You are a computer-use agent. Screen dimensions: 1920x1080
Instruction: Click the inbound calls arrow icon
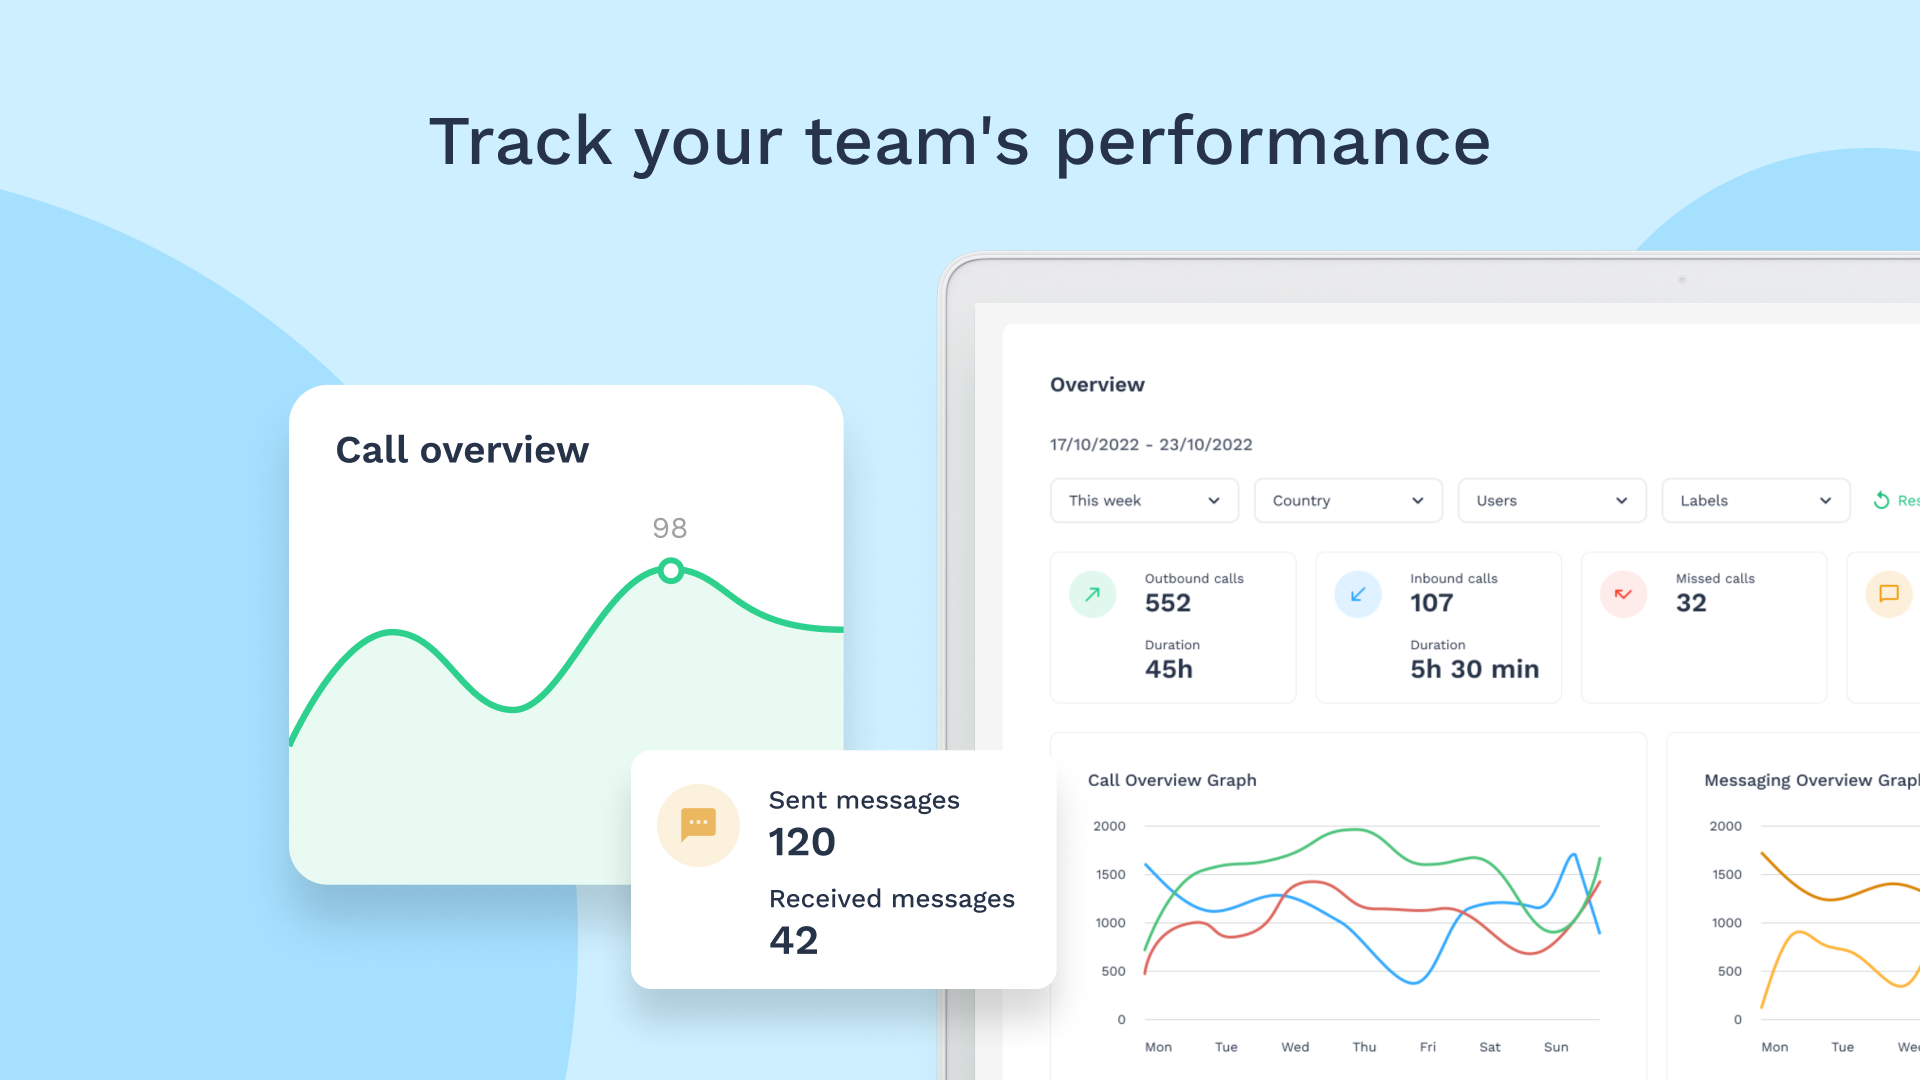tap(1358, 593)
